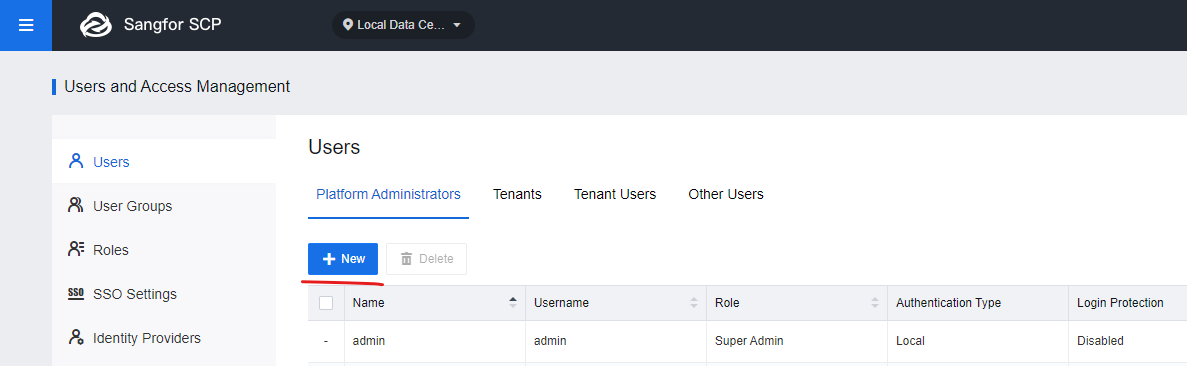Switch to the Other Users tab
This screenshot has height=366, width=1187.
(725, 194)
